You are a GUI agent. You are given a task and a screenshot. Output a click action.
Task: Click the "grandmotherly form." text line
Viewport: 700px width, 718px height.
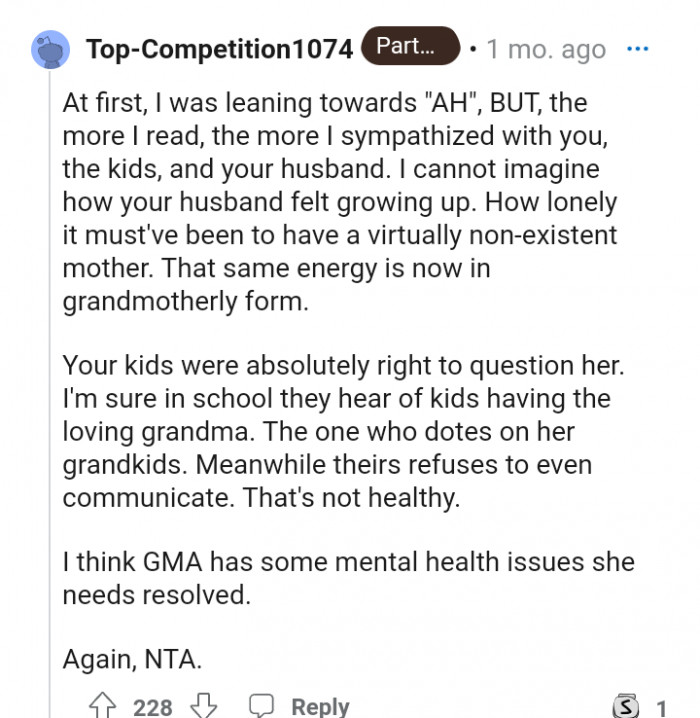[186, 301]
